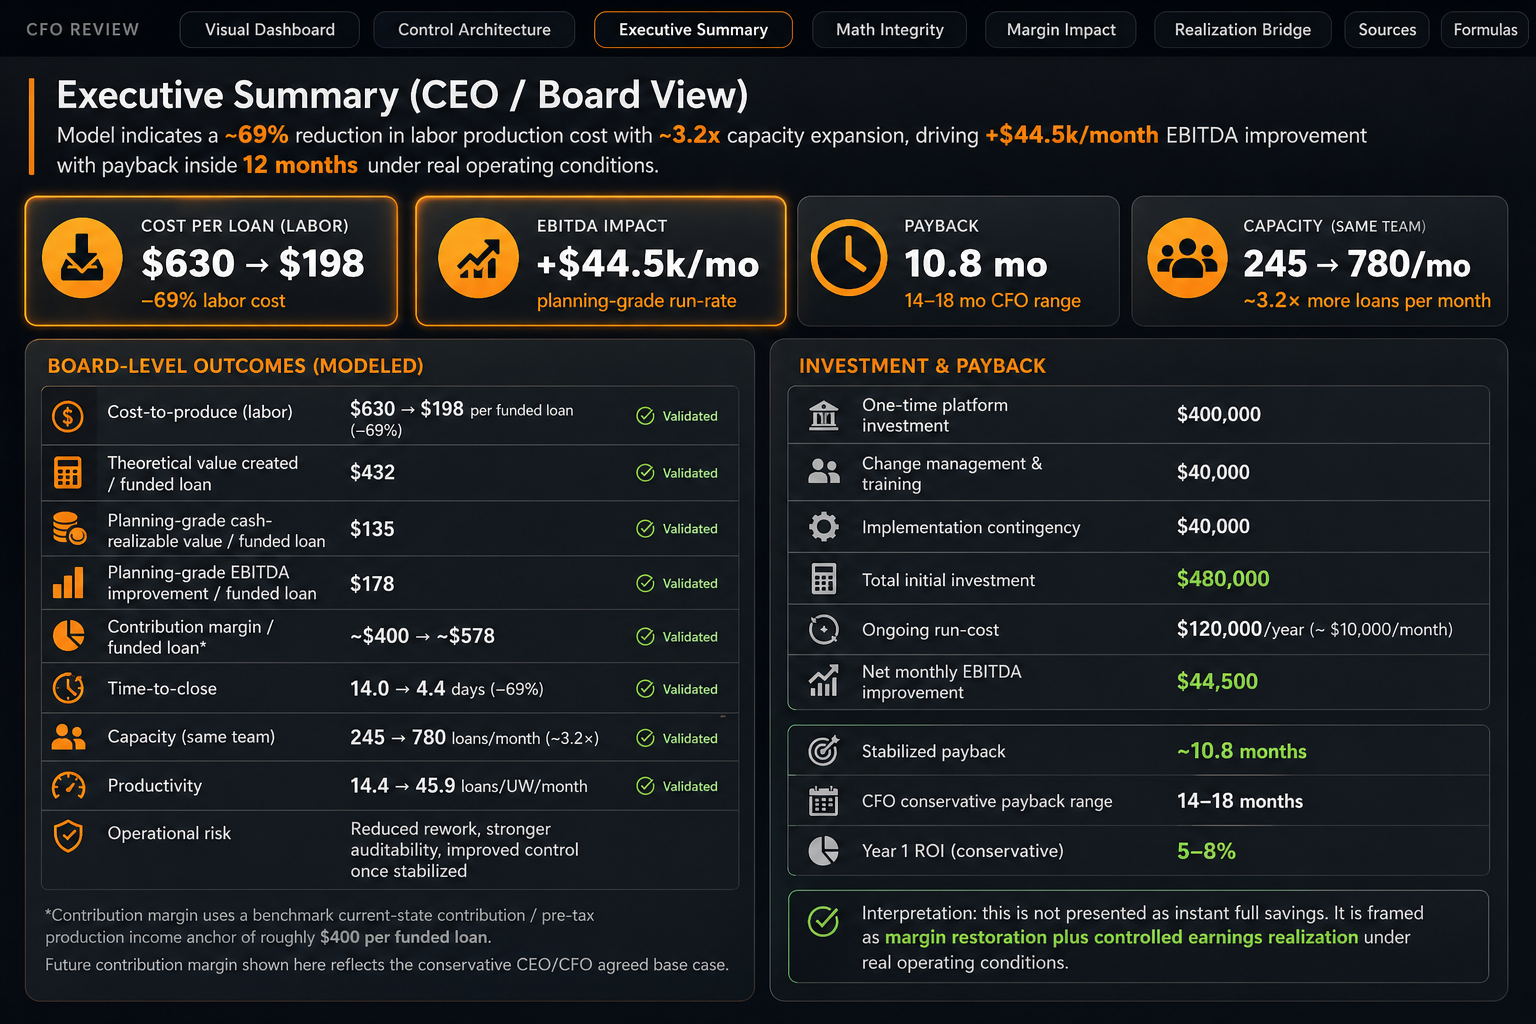Viewport: 1536px width, 1024px height.
Task: Open the Visual Dashboard view
Action: pyautogui.click(x=269, y=29)
